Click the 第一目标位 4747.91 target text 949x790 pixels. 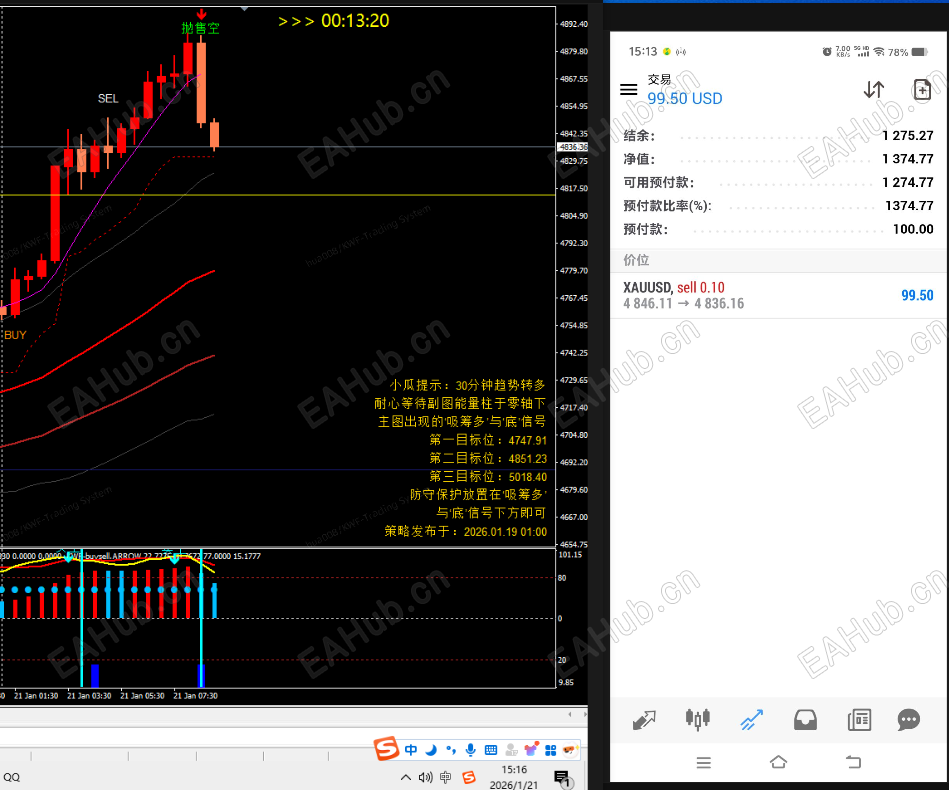click(x=488, y=440)
